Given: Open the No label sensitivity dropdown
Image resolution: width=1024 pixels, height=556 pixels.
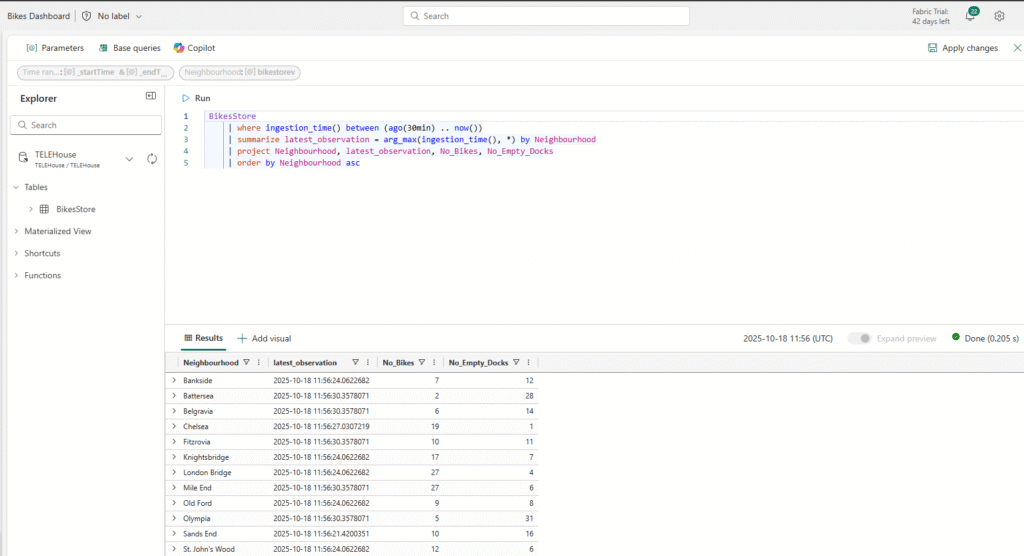Looking at the screenshot, I should 113,16.
